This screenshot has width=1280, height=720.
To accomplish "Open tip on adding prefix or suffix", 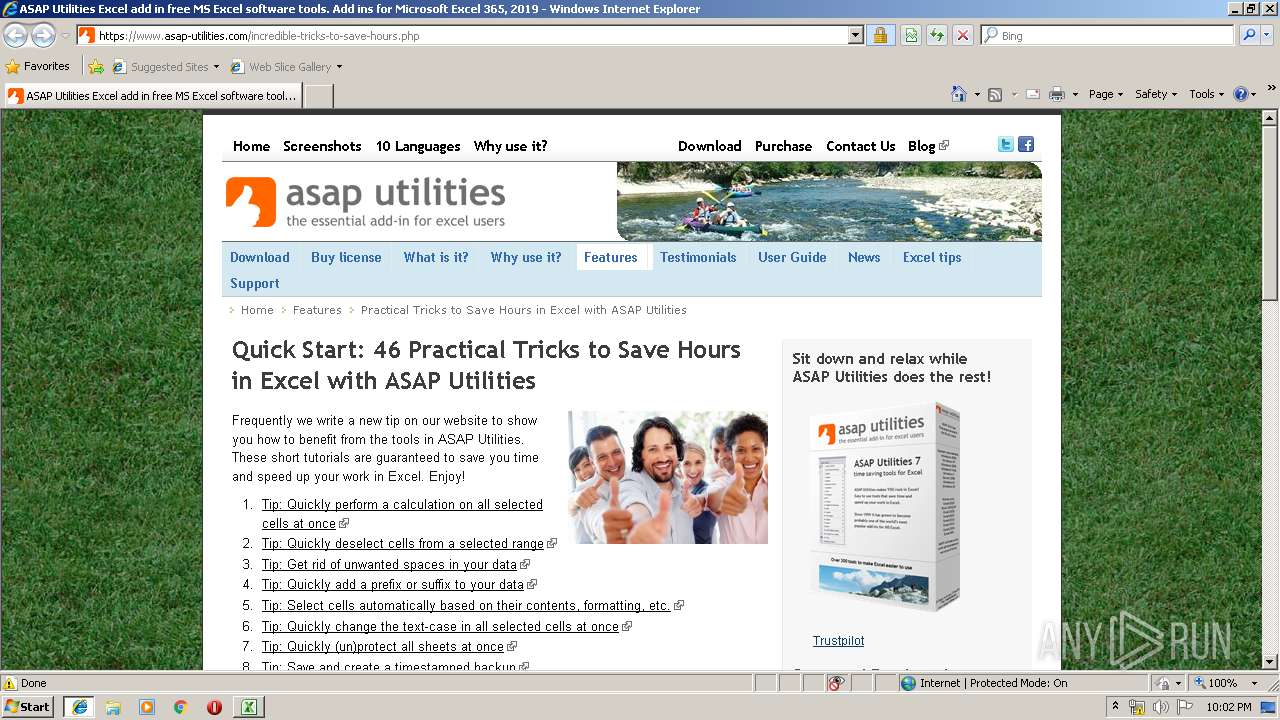I will (393, 585).
